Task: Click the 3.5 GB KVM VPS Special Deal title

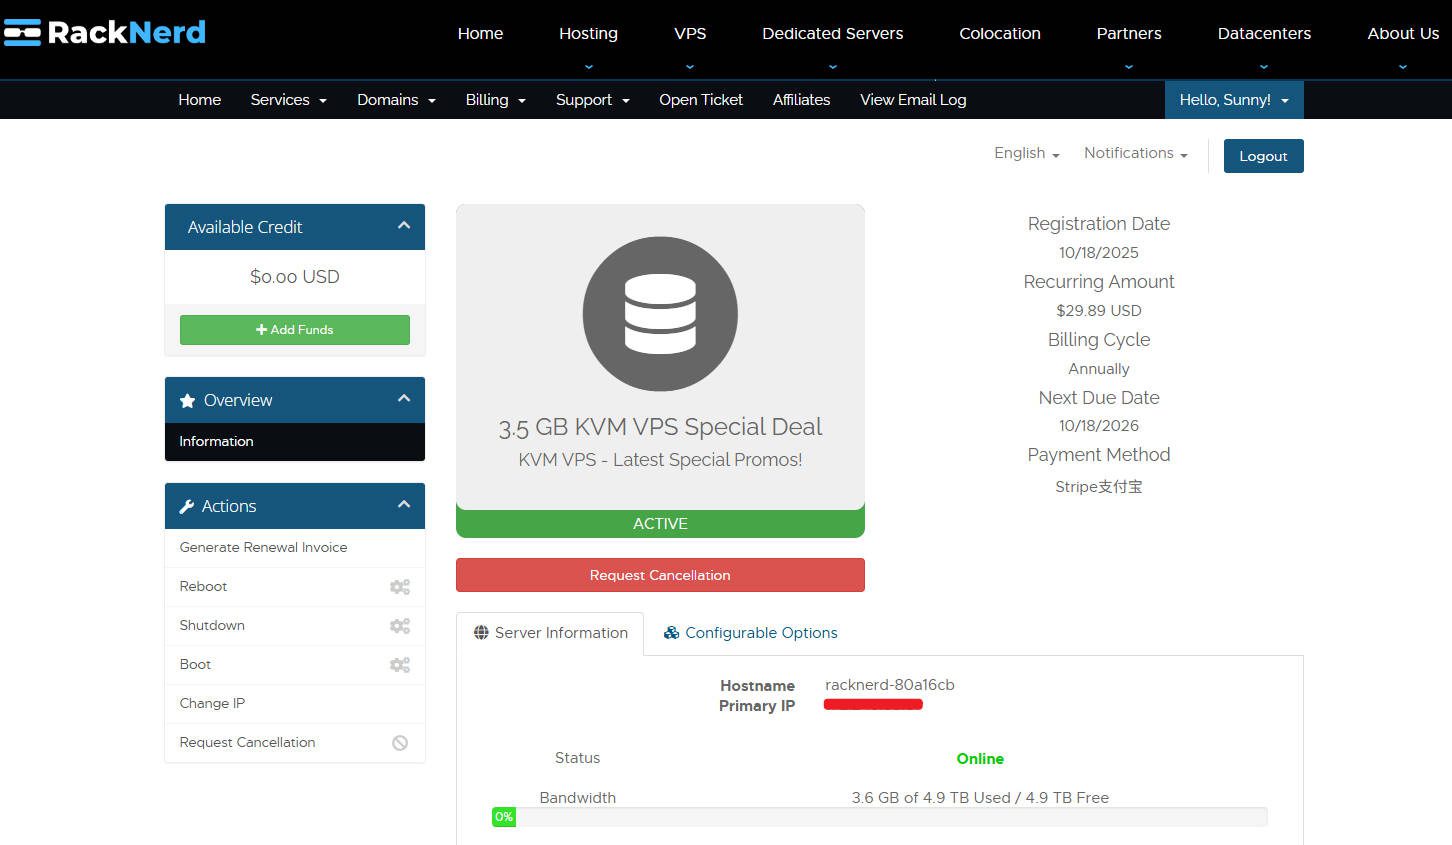Action: click(x=660, y=427)
